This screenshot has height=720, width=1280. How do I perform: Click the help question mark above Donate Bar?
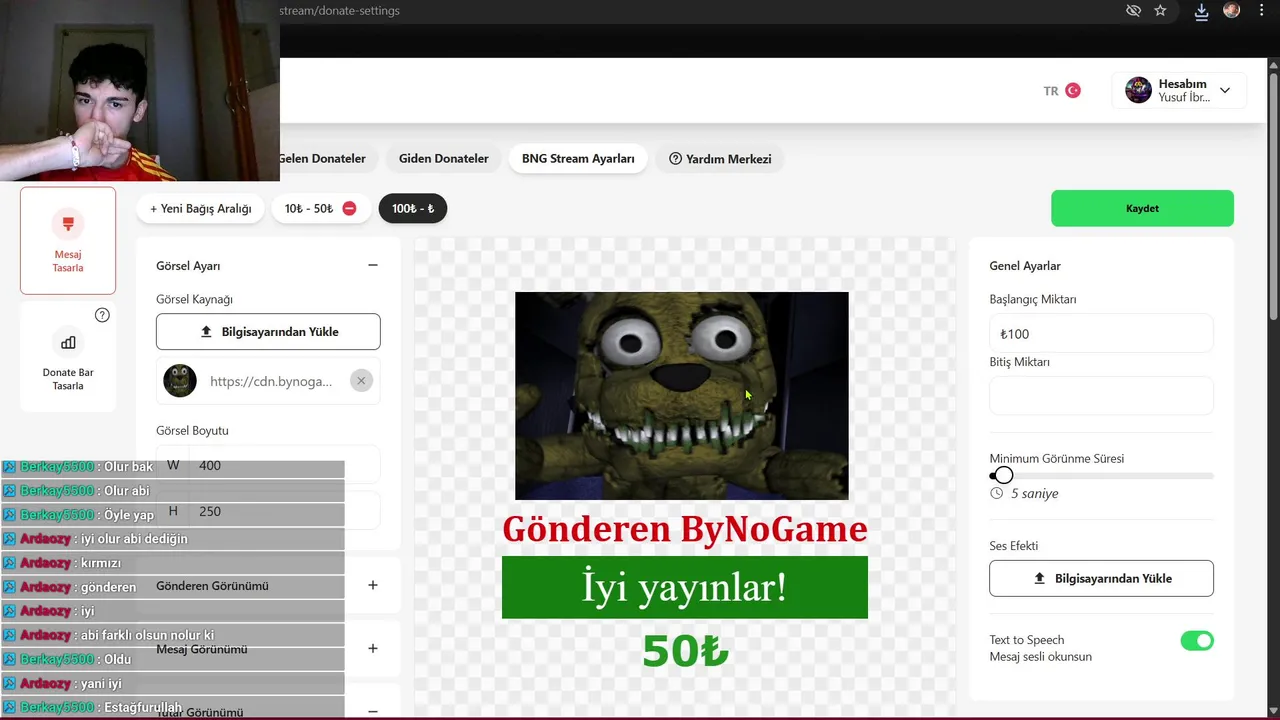(x=102, y=315)
